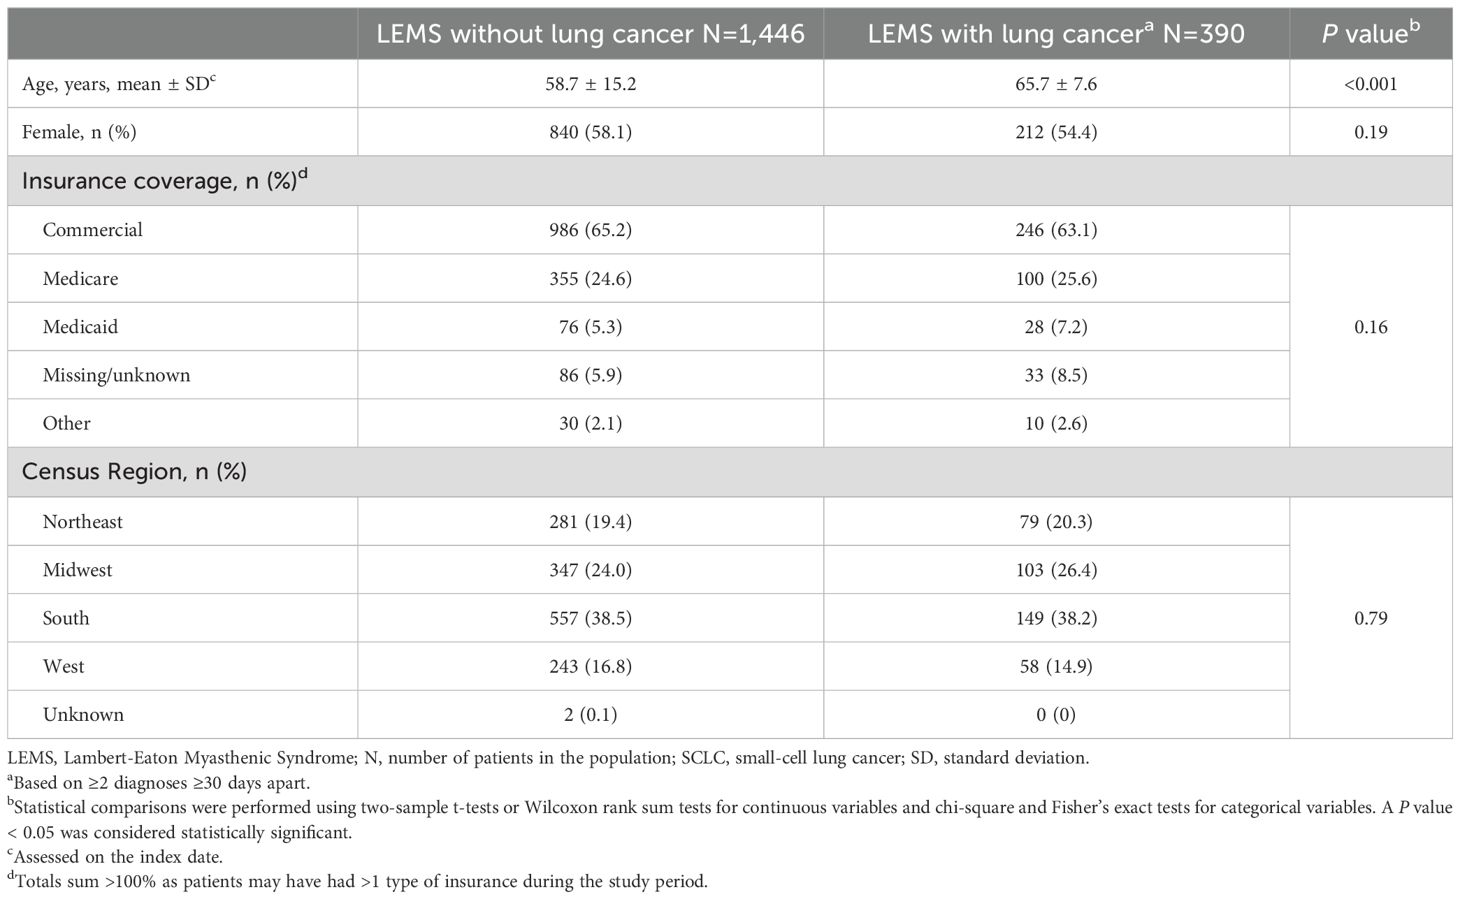The width and height of the screenshot is (1460, 899).
Task: Click the "Census Region, n (%)" section header
Action: click(134, 472)
